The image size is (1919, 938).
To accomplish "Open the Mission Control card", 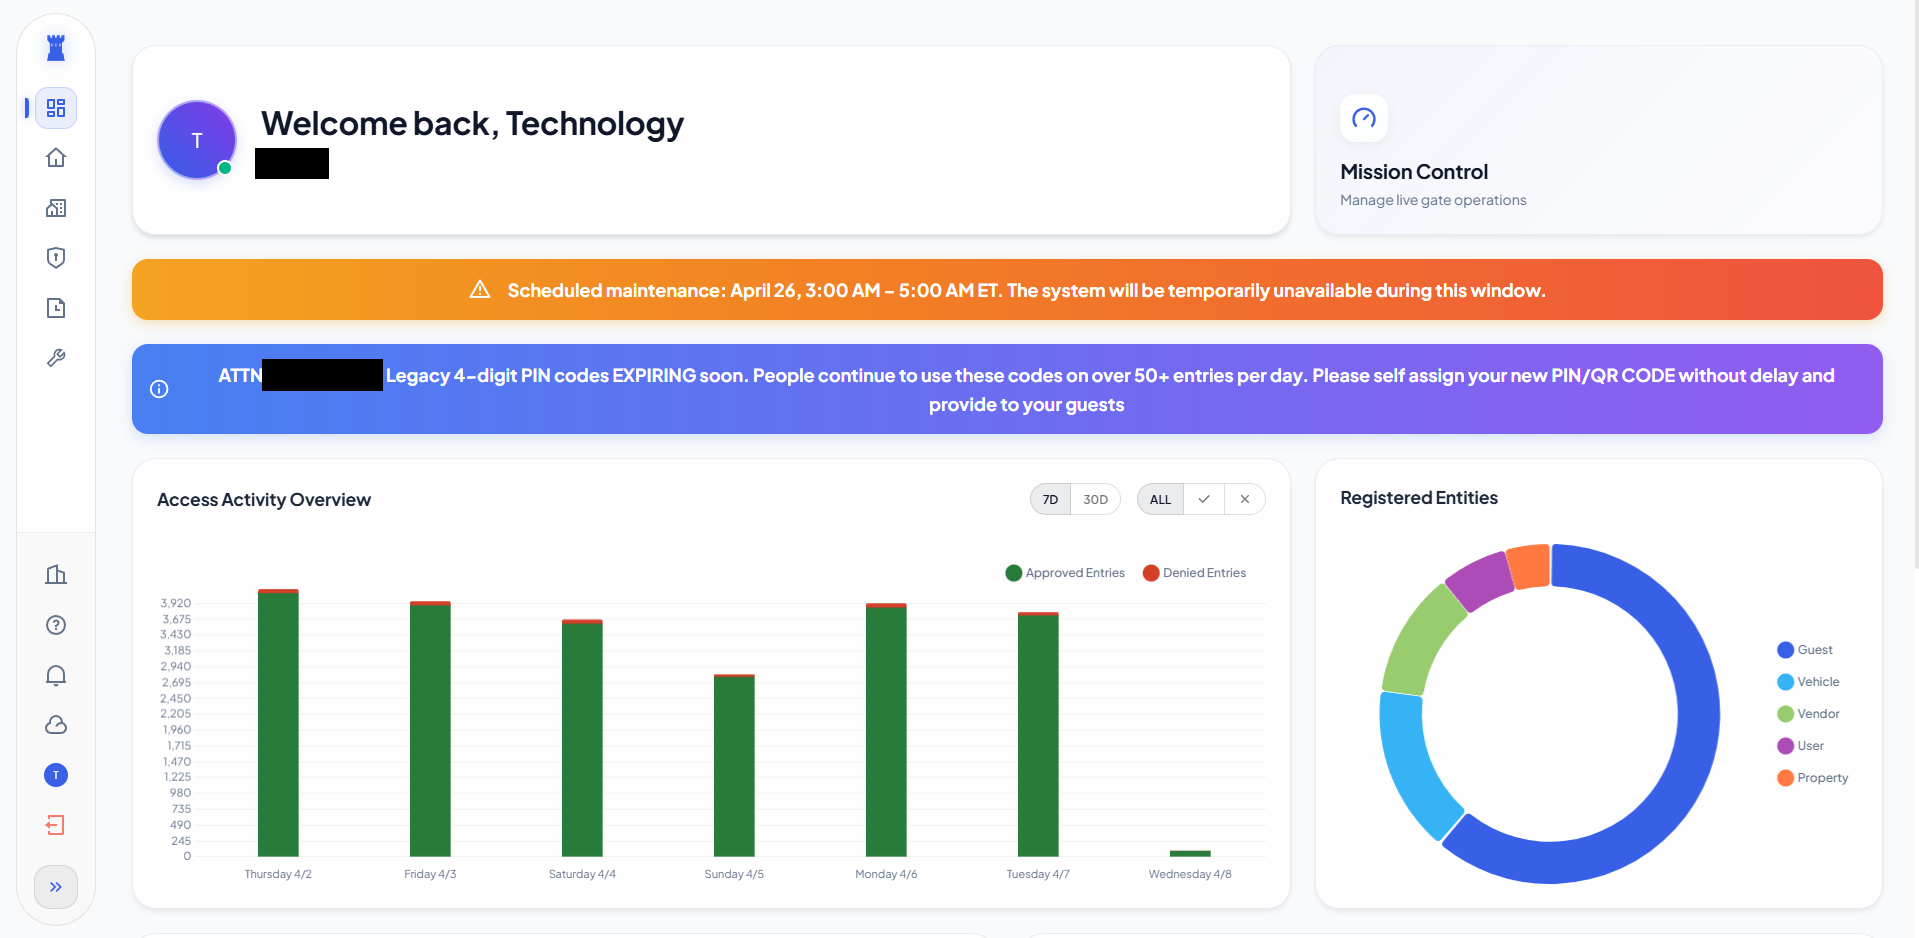I will [1598, 141].
